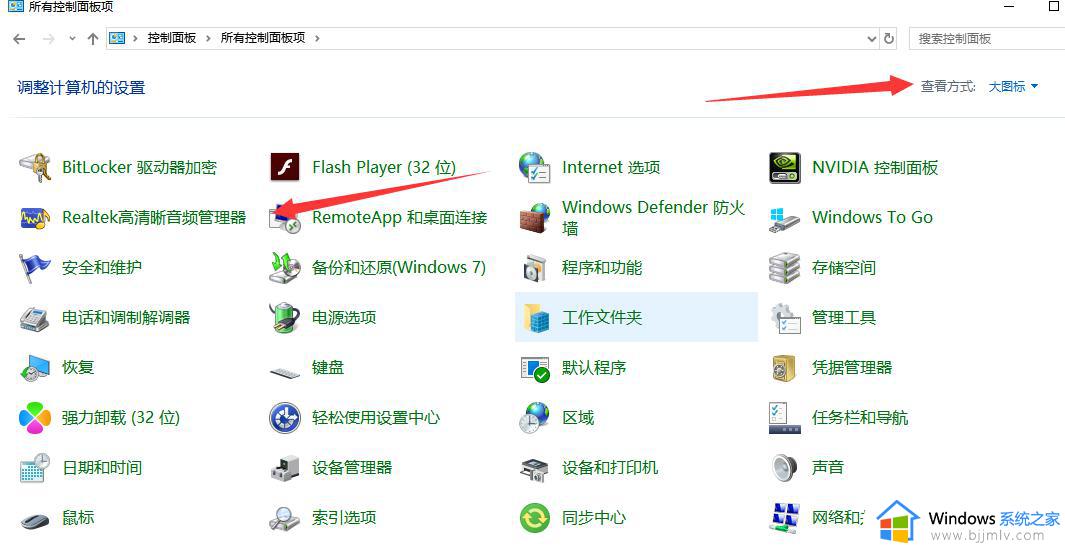The width and height of the screenshot is (1065, 549).
Task: Open the 键盘 keyboard icon
Action: 285,372
